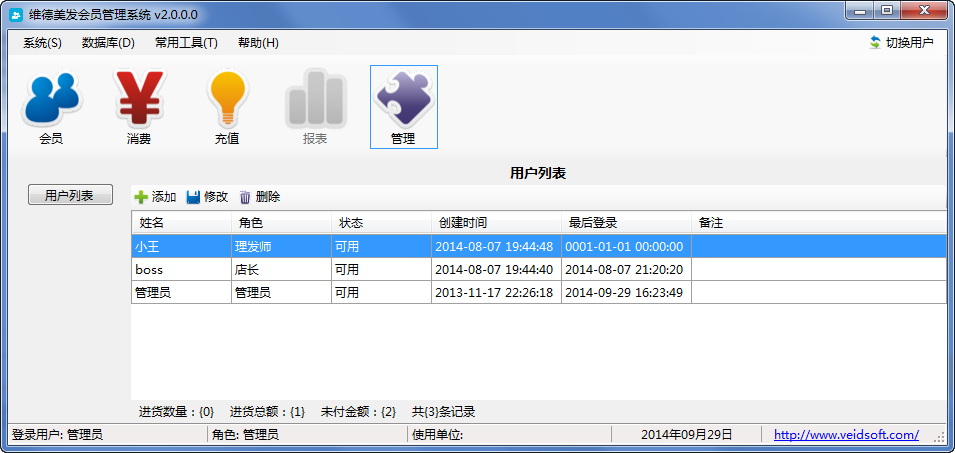This screenshot has height=453, width=955.
Task: Click the 管理员 role cell in table
Action: click(281, 292)
